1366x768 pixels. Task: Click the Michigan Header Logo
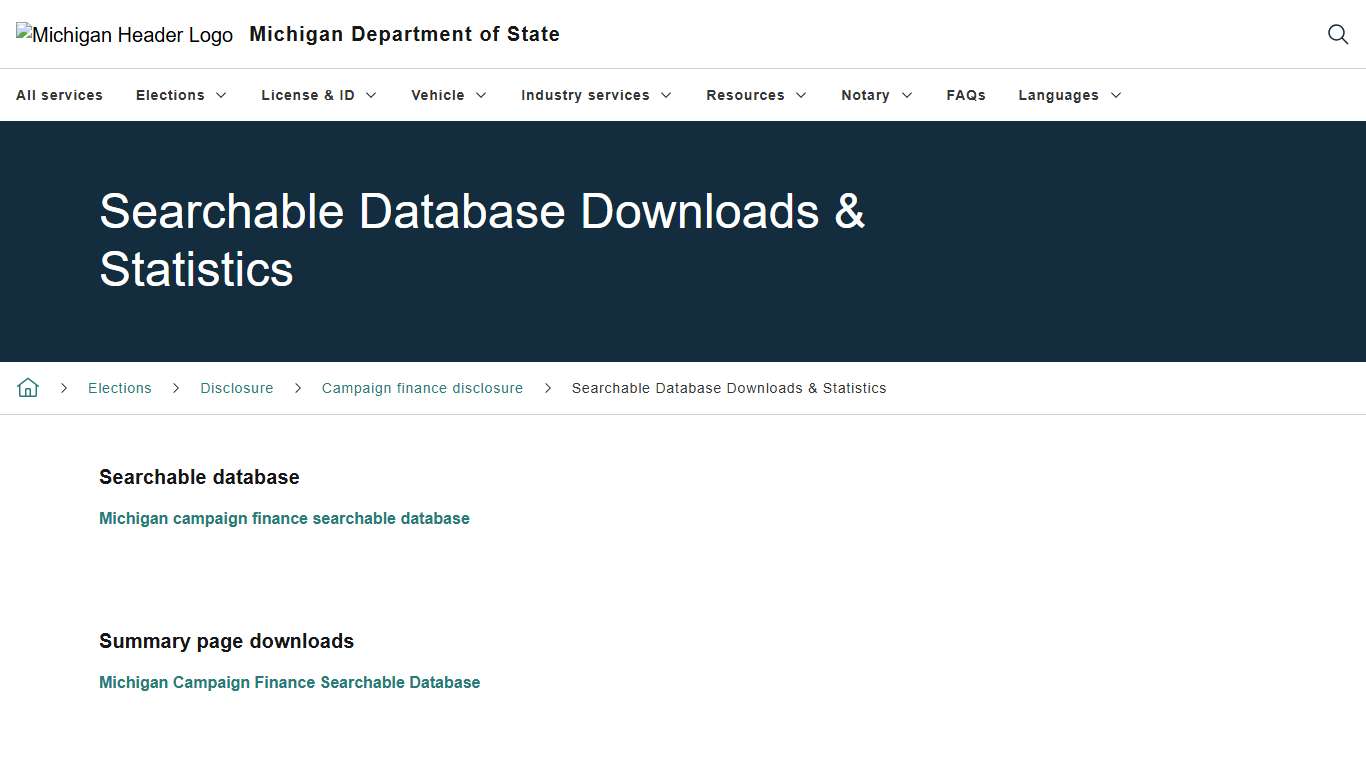(124, 34)
